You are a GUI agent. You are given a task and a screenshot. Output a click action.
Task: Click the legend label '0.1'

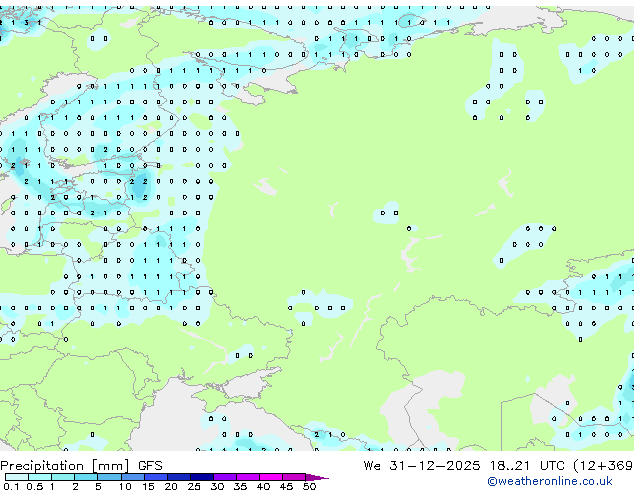(x=11, y=486)
